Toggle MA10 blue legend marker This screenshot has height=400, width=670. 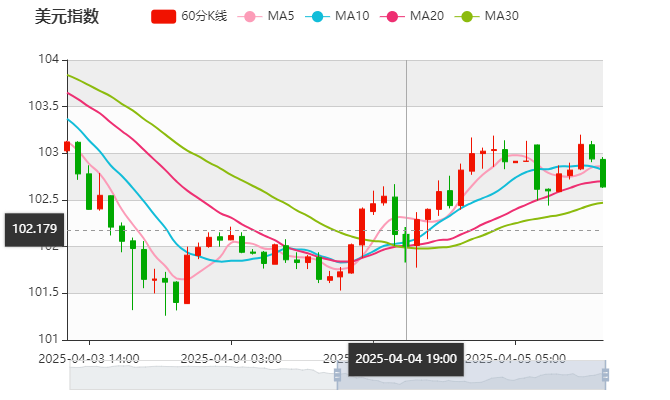coord(320,17)
